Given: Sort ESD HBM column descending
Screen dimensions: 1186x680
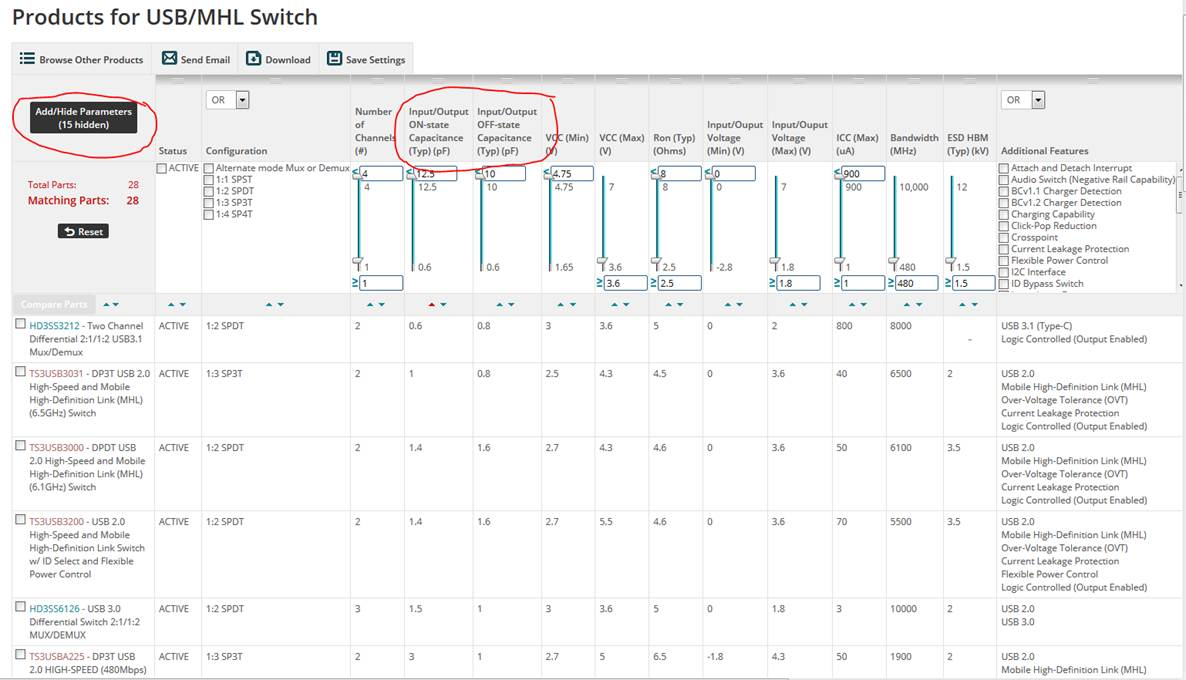Looking at the screenshot, I should coord(974,304).
